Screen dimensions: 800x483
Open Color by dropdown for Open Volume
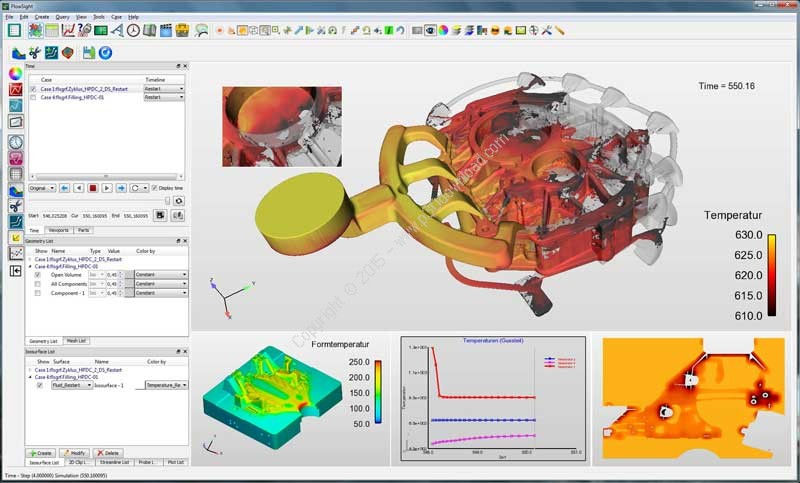coord(161,275)
